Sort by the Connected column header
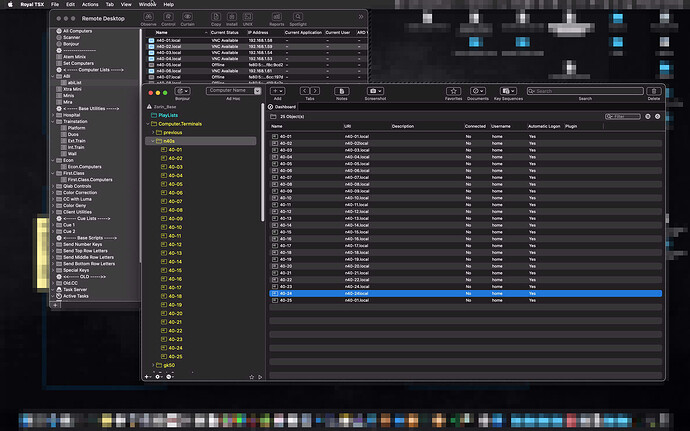 [475, 127]
